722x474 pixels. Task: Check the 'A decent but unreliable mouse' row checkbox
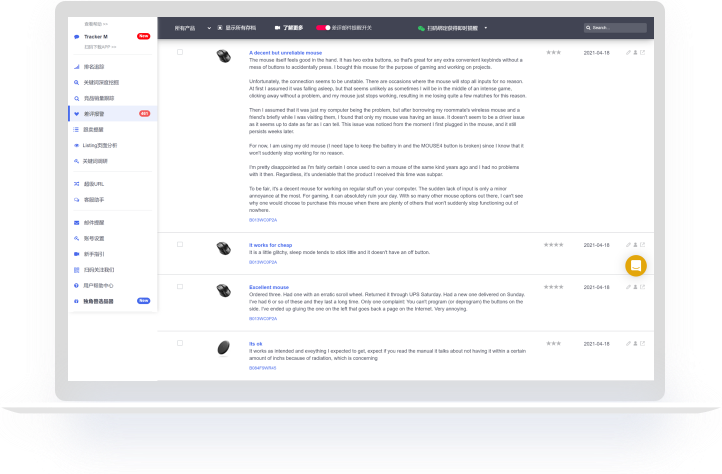[x=180, y=52]
